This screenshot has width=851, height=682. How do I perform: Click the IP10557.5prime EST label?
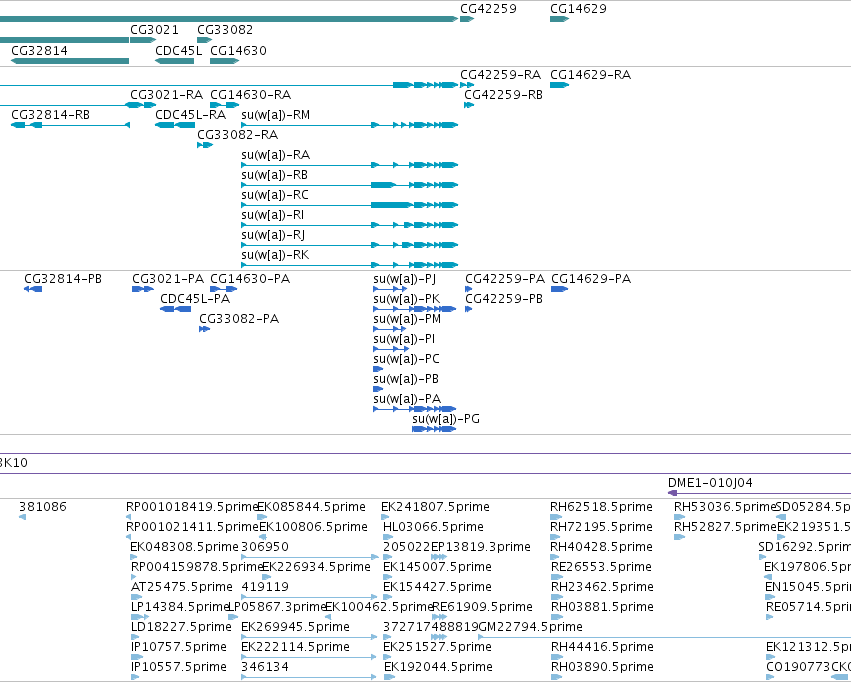tap(179, 667)
